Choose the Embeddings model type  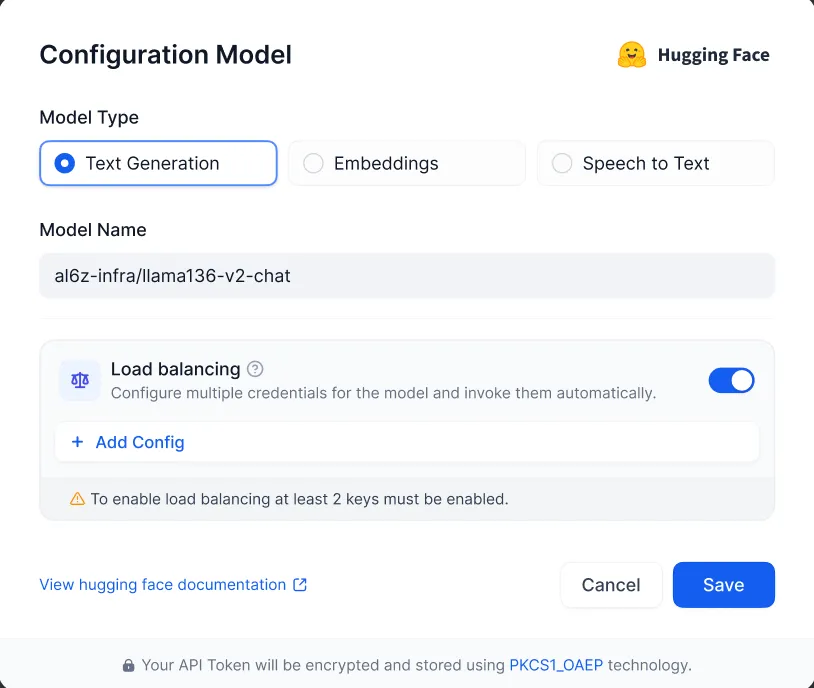(x=406, y=163)
